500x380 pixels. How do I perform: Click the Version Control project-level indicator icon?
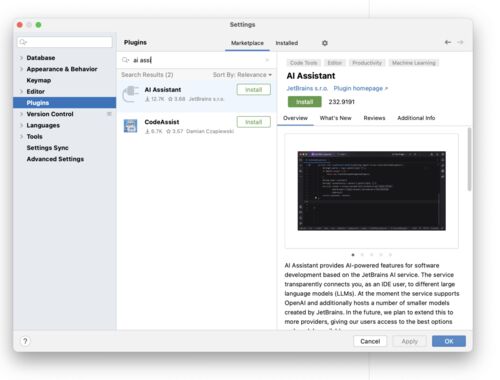[109, 114]
